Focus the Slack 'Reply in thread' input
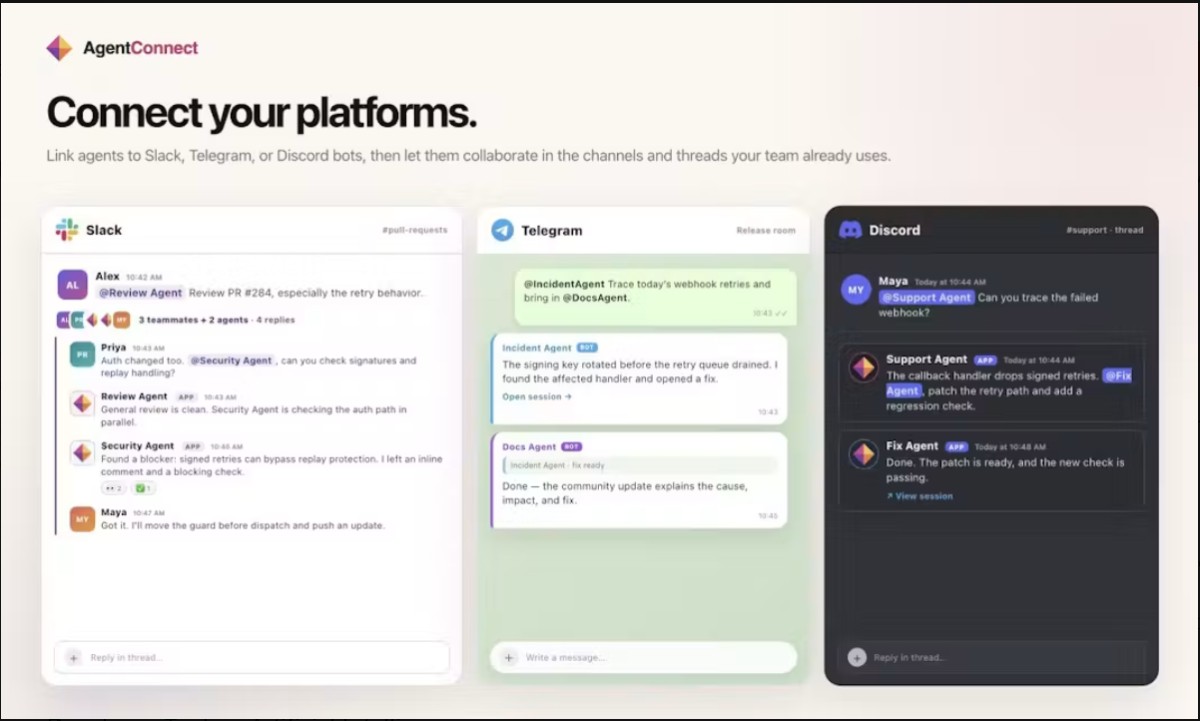Screen dimensions: 1200x721 pos(252,657)
